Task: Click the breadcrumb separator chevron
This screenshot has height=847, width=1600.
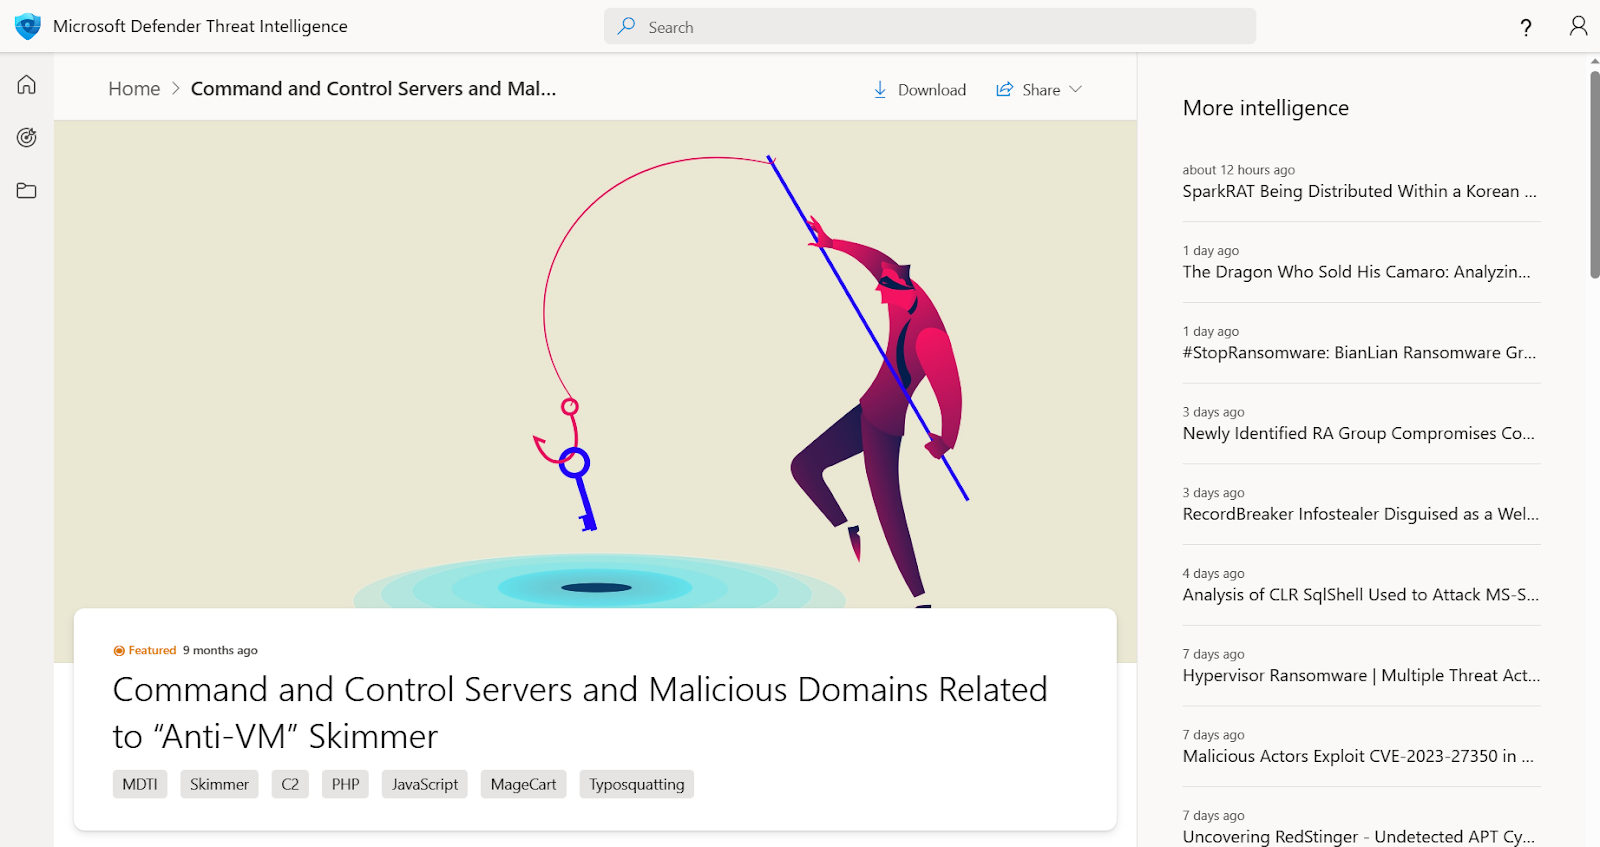Action: pyautogui.click(x=176, y=89)
